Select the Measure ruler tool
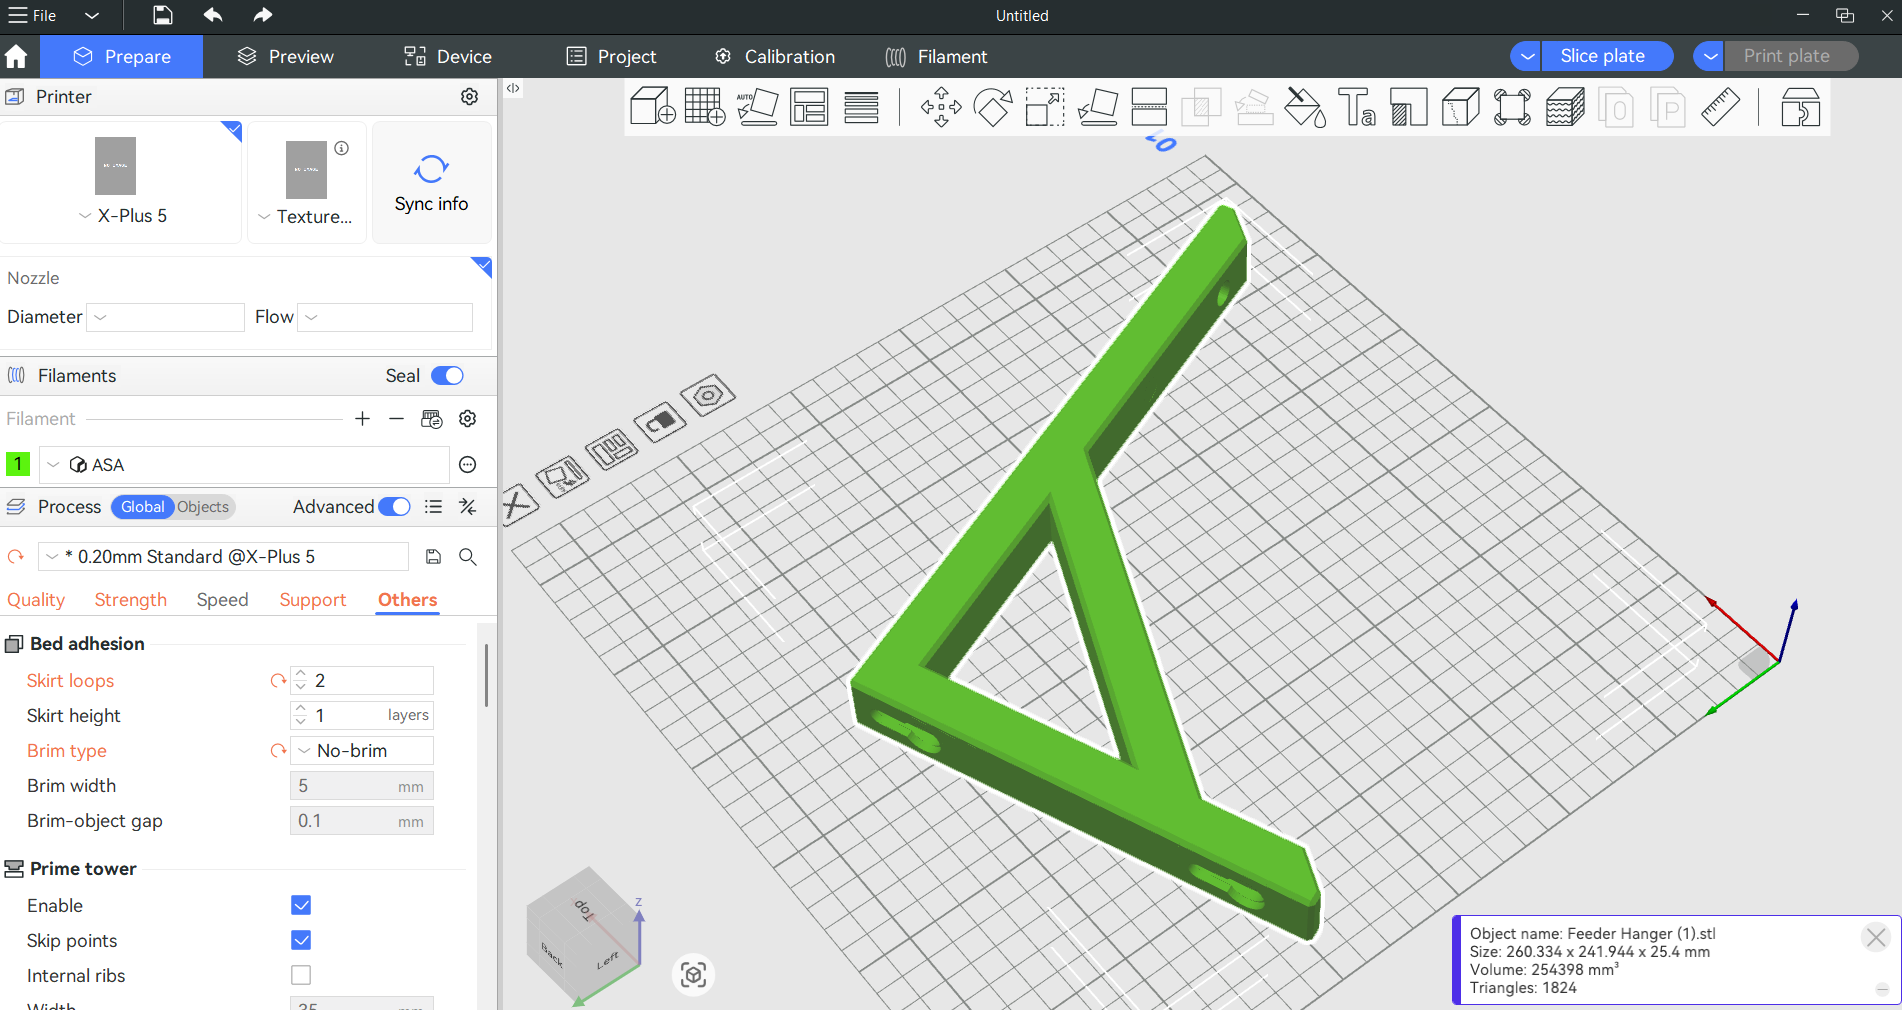 [x=1721, y=107]
